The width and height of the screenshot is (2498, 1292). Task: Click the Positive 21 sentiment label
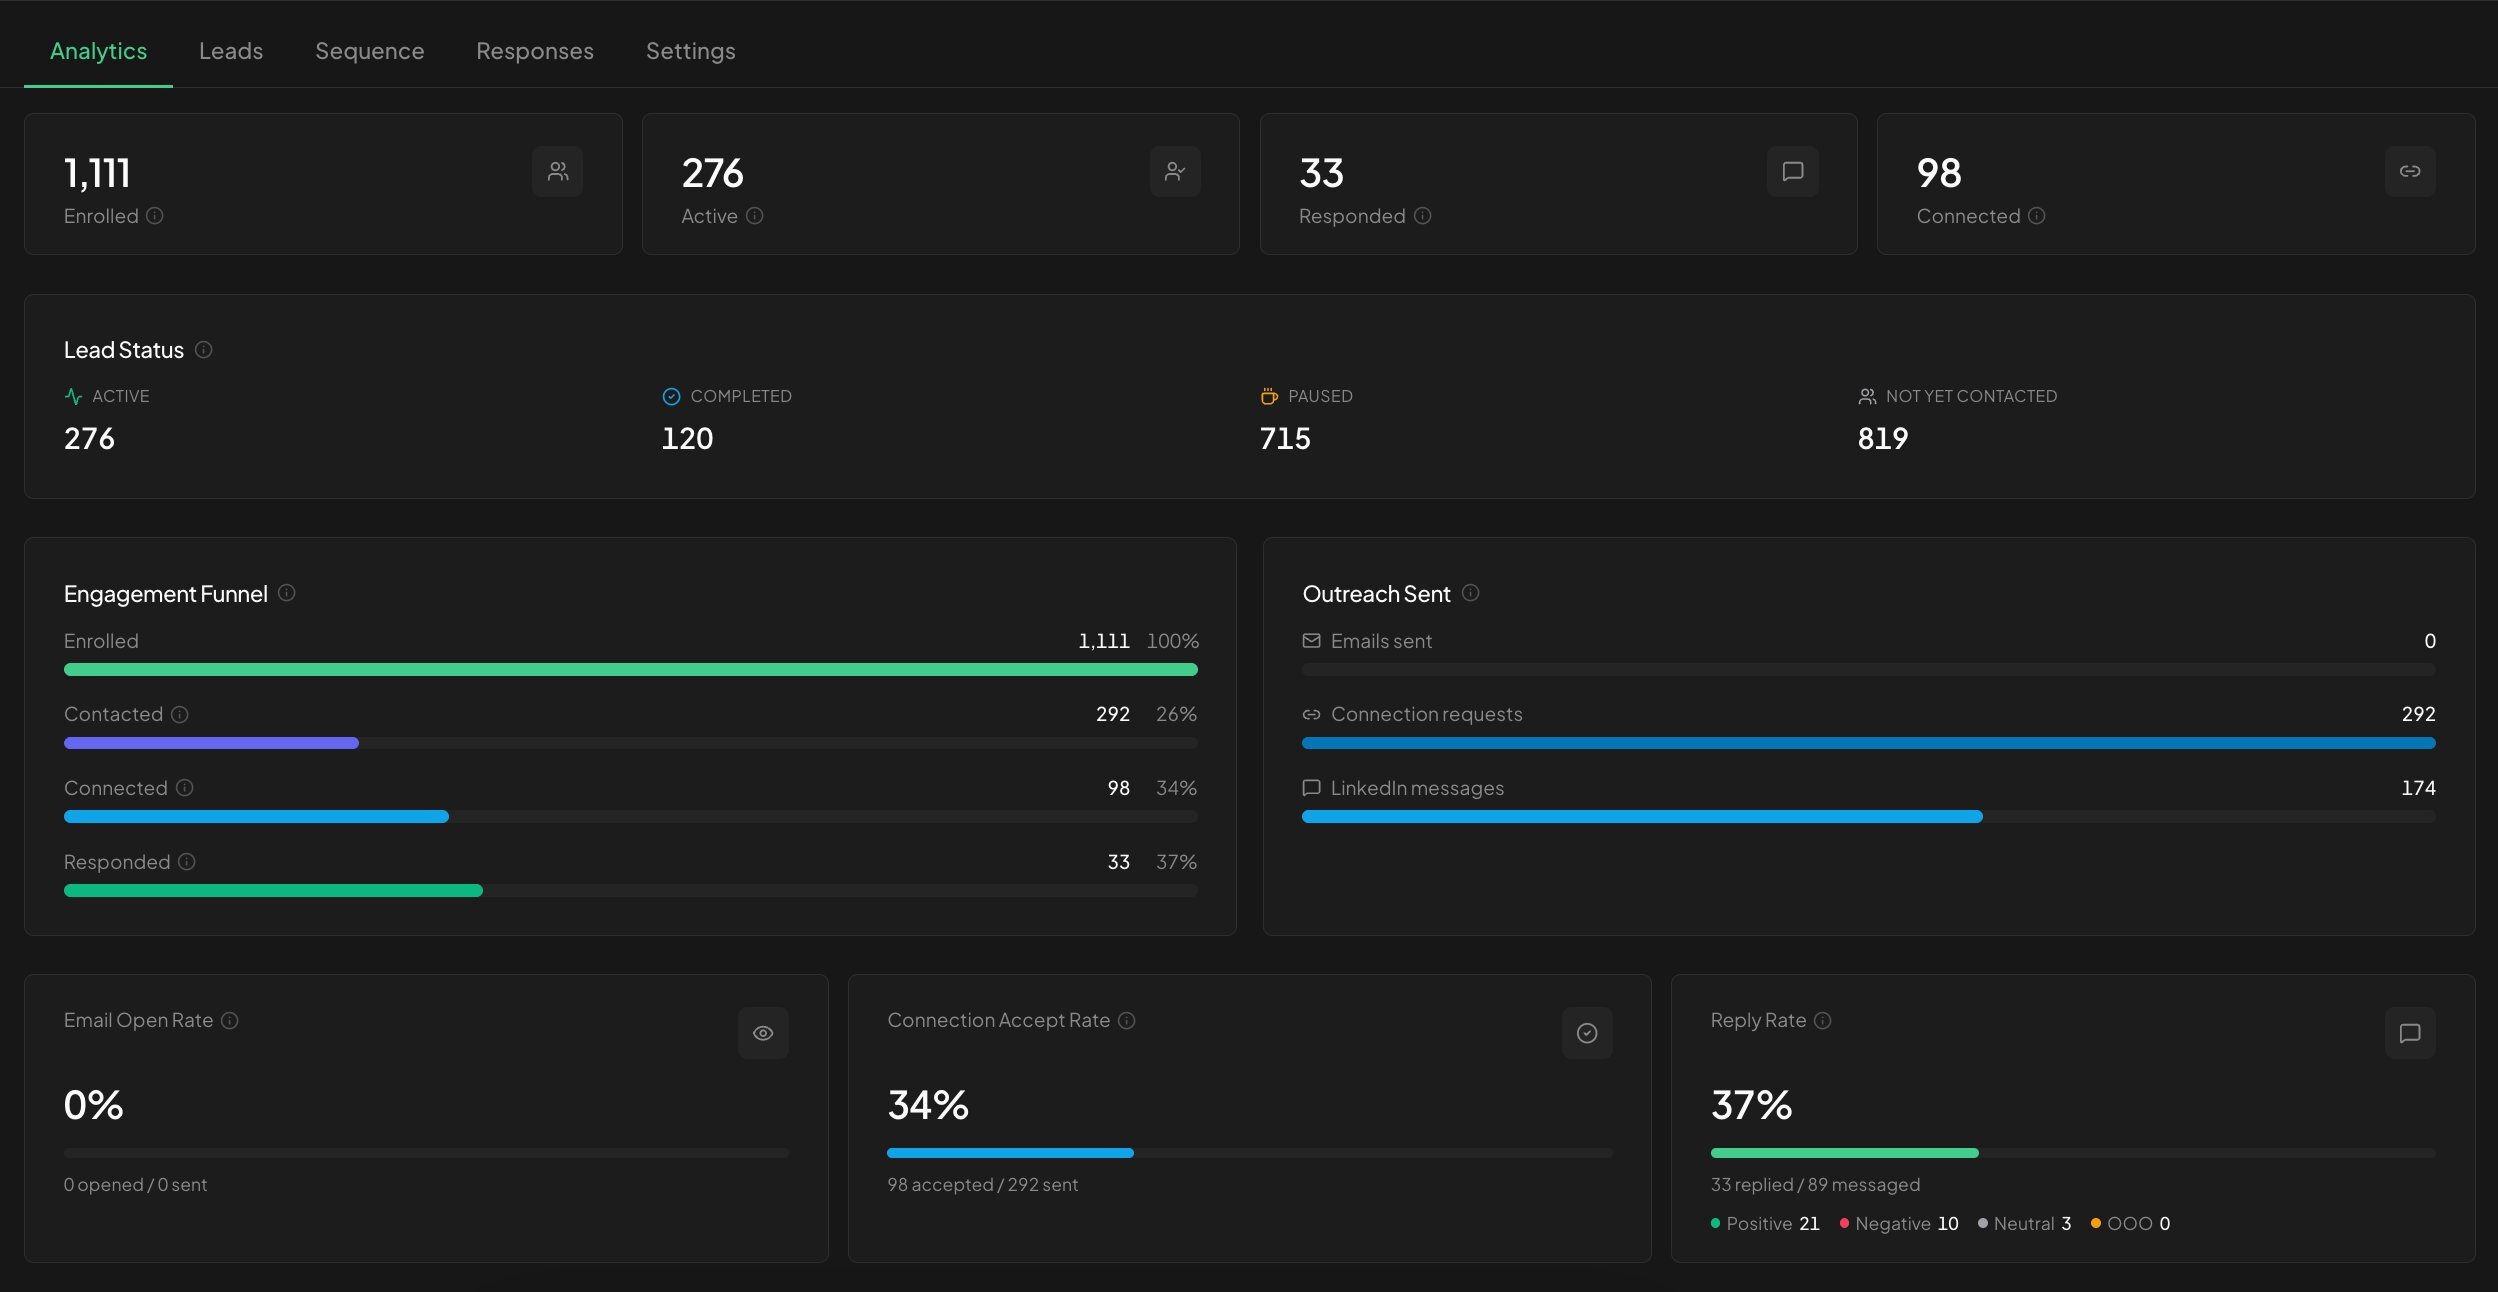[x=1765, y=1224]
